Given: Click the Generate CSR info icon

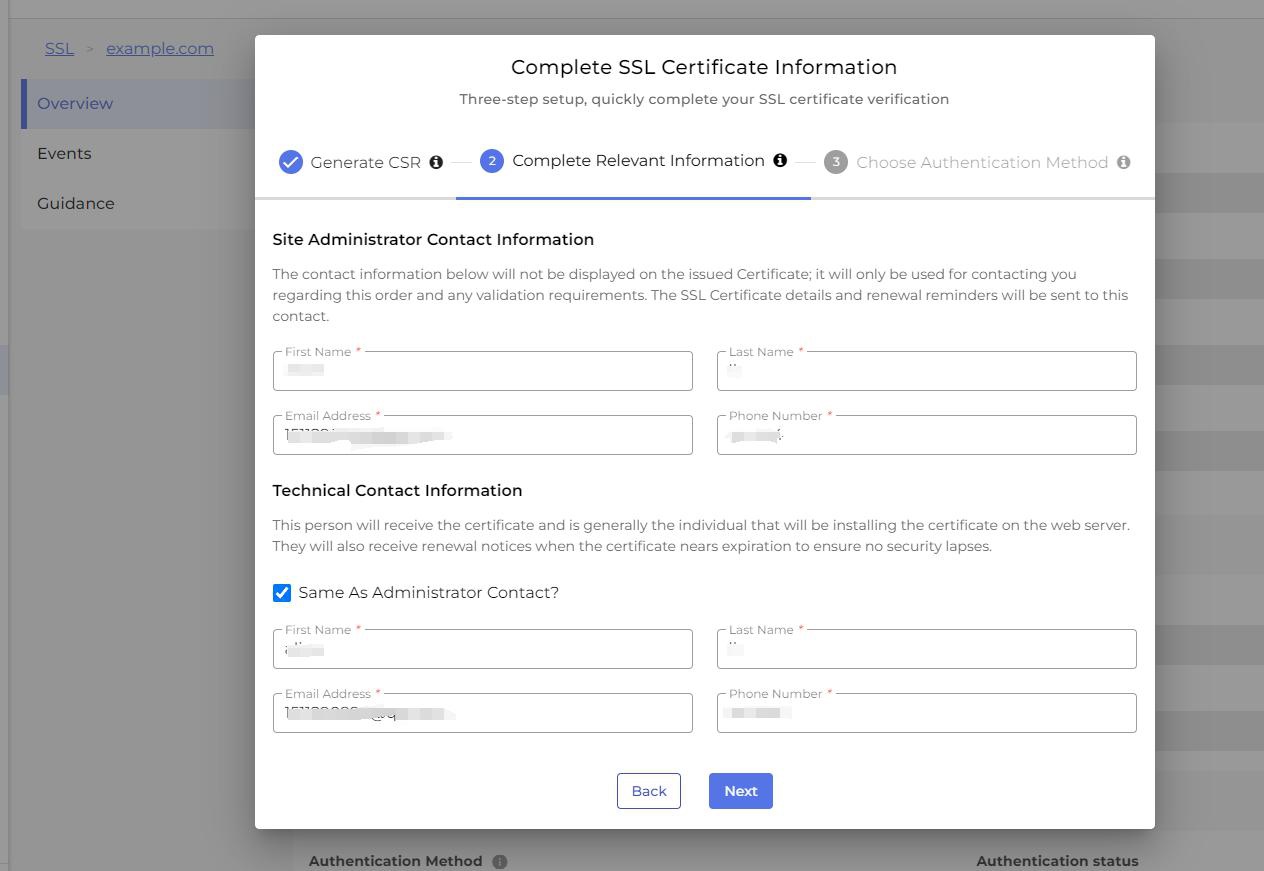Looking at the screenshot, I should click(436, 162).
